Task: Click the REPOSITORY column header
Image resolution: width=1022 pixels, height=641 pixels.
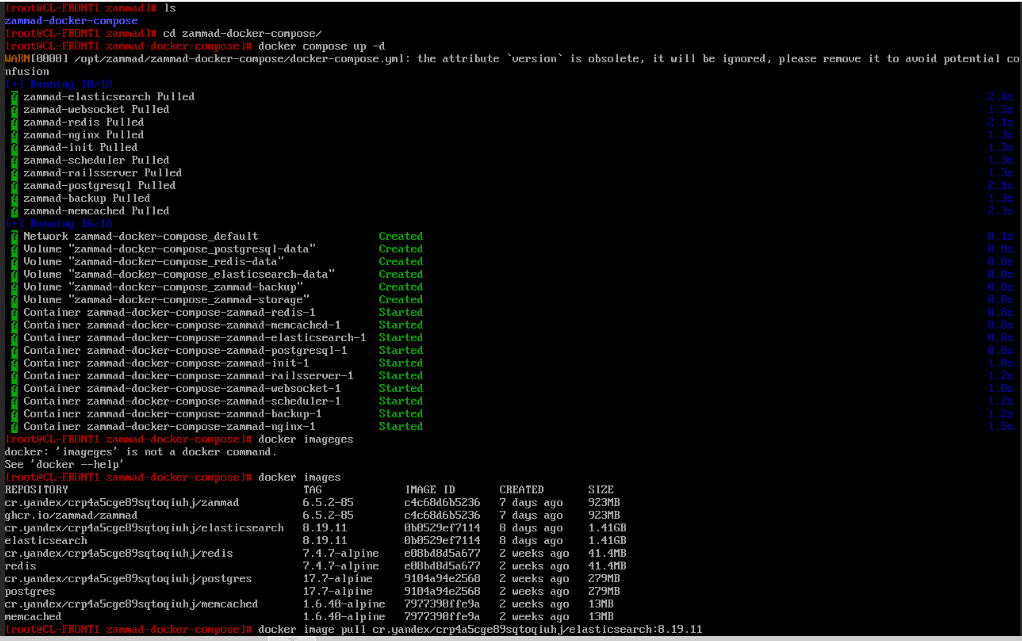Action: click(x=36, y=490)
